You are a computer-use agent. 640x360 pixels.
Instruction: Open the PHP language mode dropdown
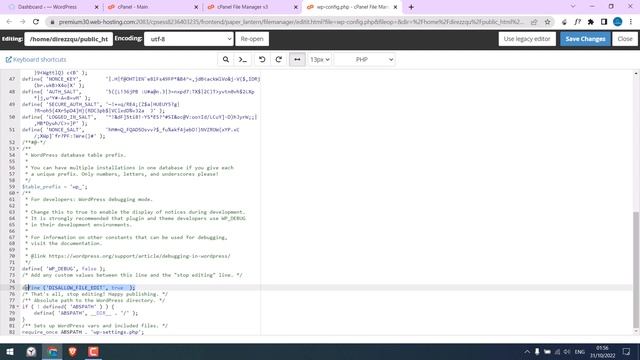pos(365,60)
